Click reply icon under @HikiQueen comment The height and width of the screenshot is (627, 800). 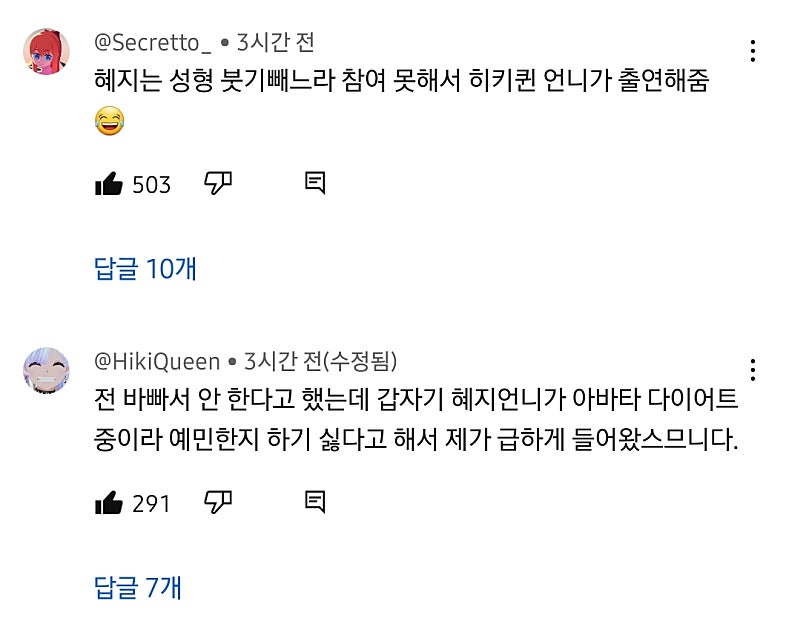click(x=314, y=502)
